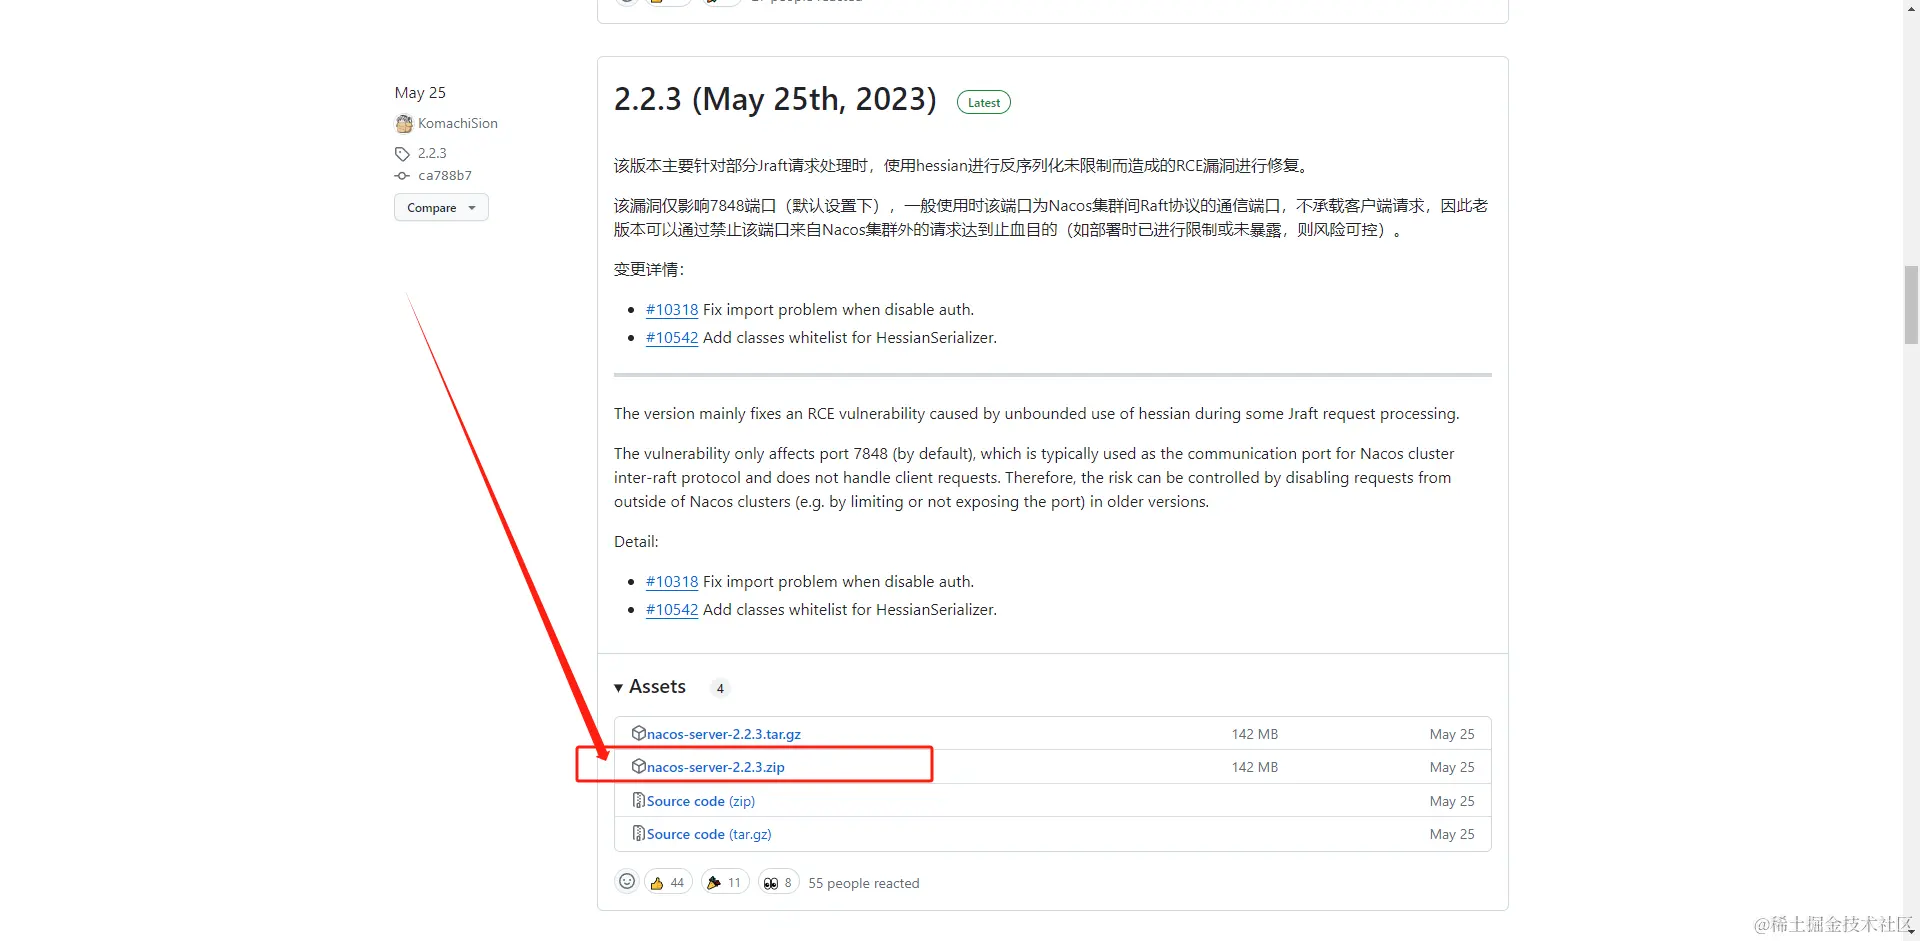This screenshot has height=941, width=1920.
Task: Click the Assets count badge showing 4
Action: tap(720, 688)
